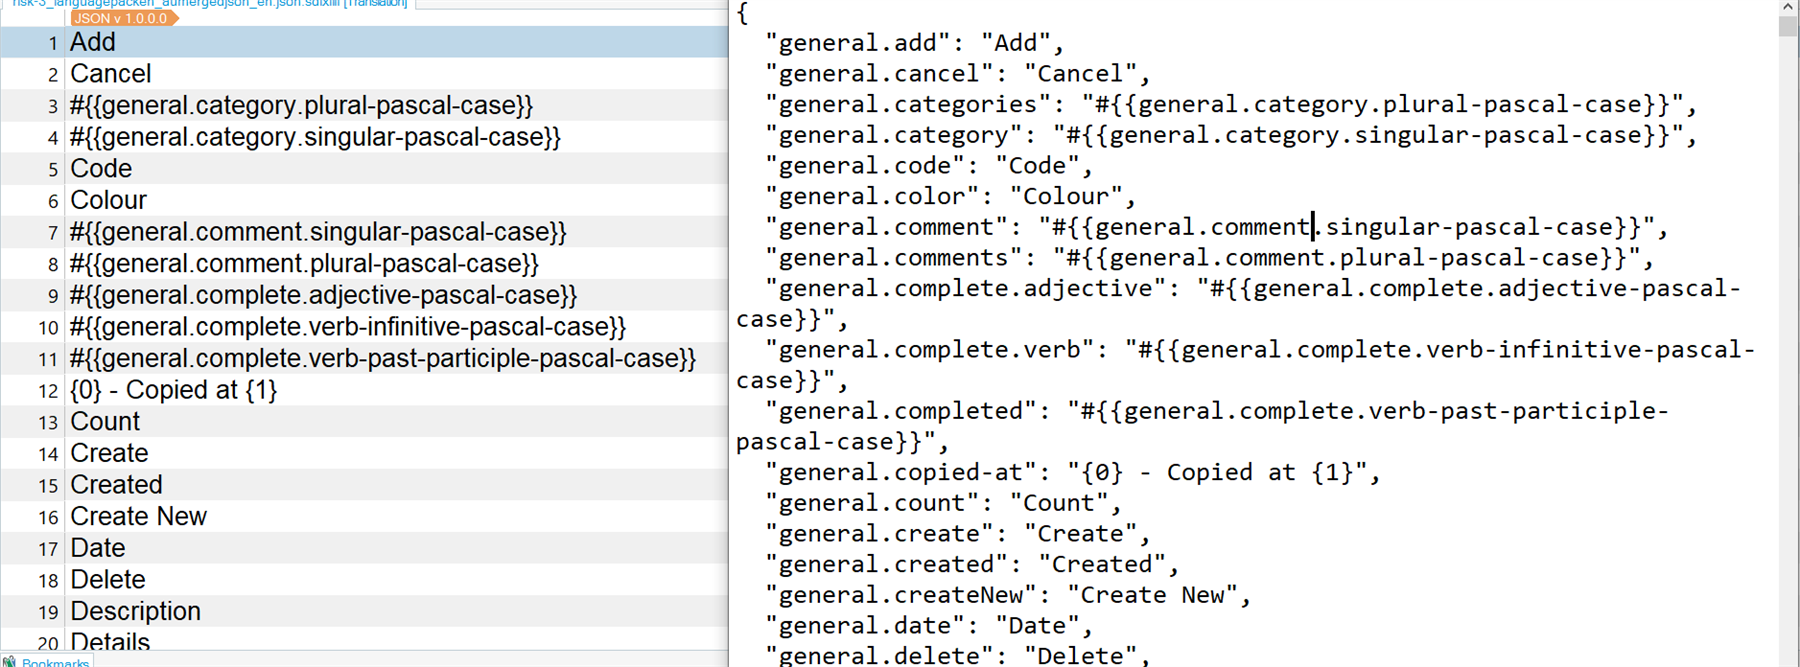
Task: Click the scroll up arrow of JSON preview
Action: click(x=1788, y=7)
